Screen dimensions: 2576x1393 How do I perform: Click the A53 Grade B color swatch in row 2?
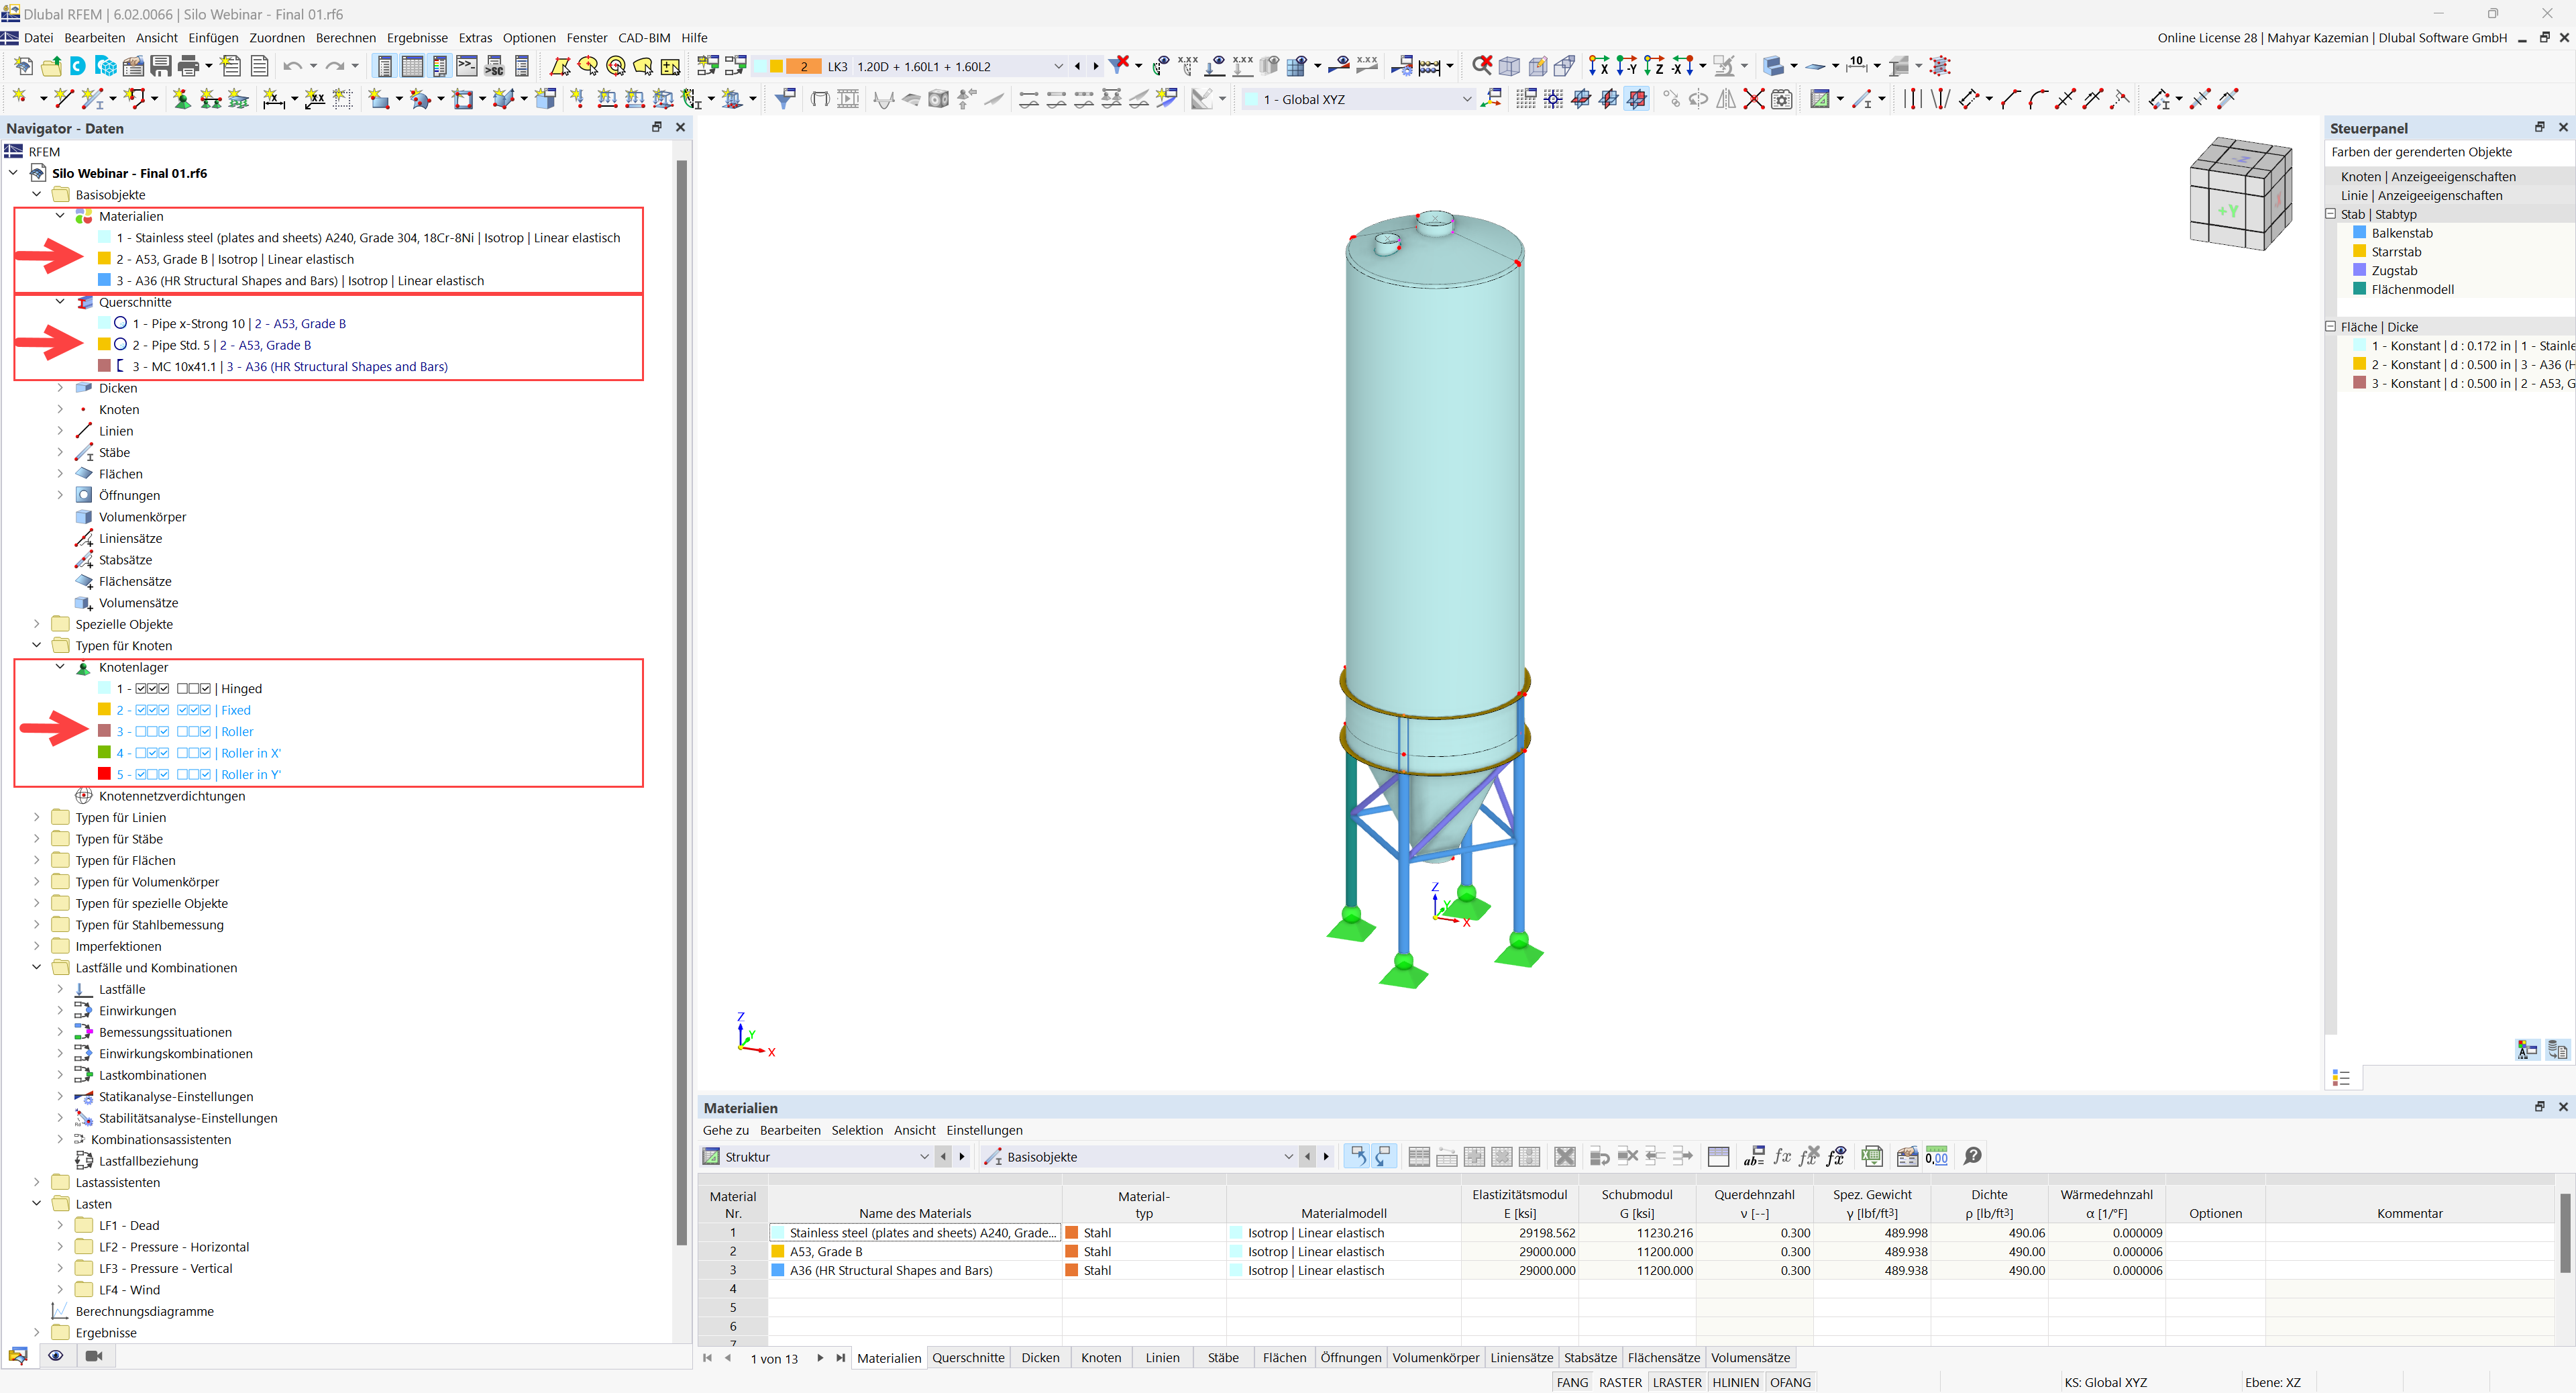tap(778, 1252)
